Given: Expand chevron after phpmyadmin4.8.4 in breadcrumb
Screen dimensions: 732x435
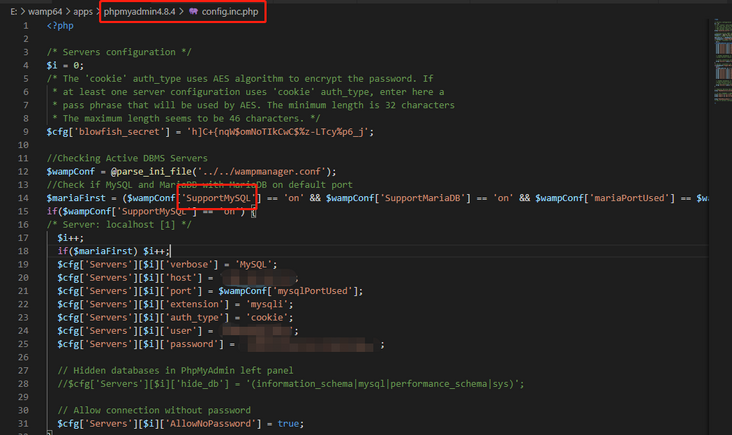Looking at the screenshot, I should [x=182, y=12].
